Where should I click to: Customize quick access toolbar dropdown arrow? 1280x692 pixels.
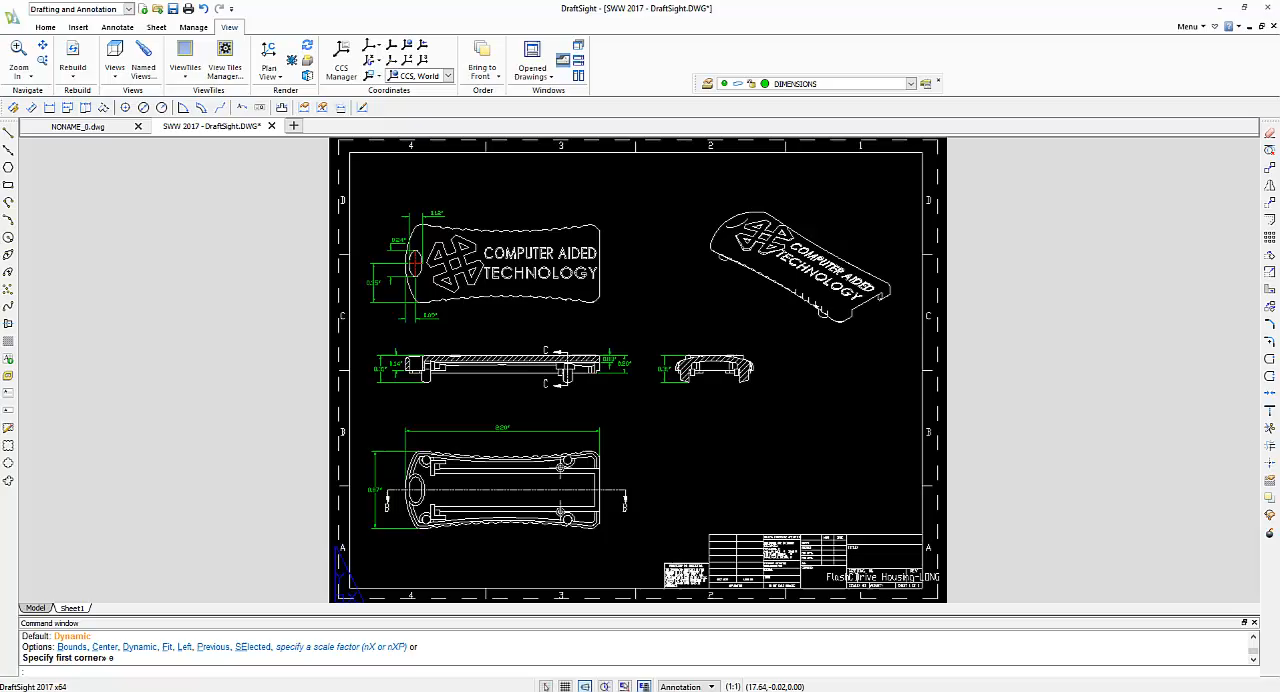pos(232,9)
